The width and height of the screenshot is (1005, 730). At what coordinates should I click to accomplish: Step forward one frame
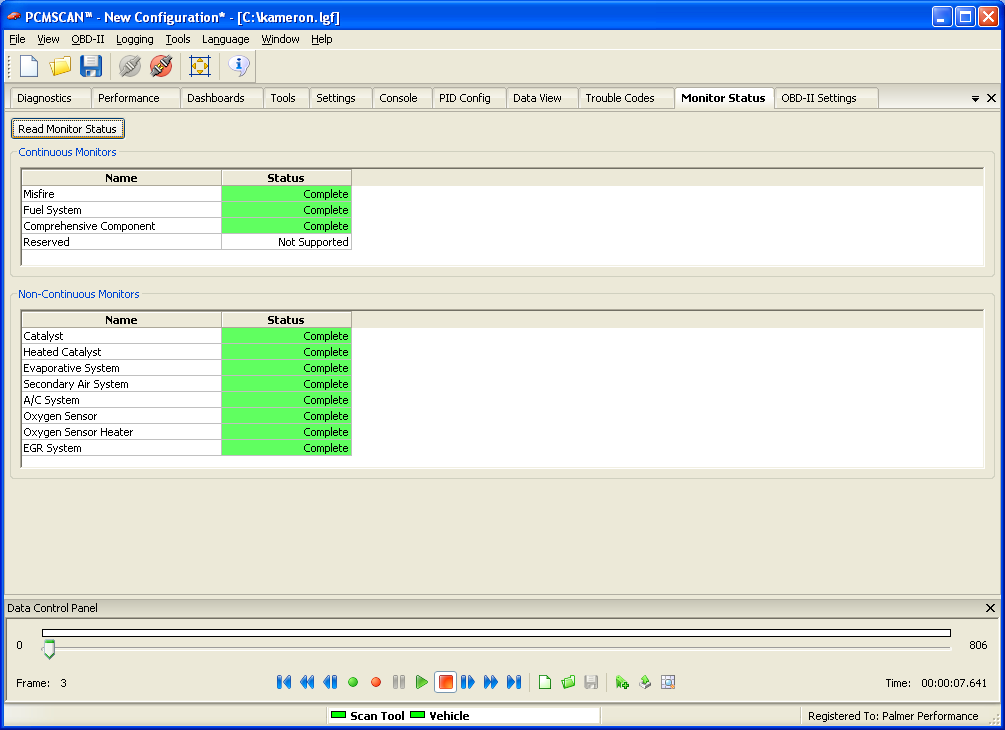pos(468,682)
